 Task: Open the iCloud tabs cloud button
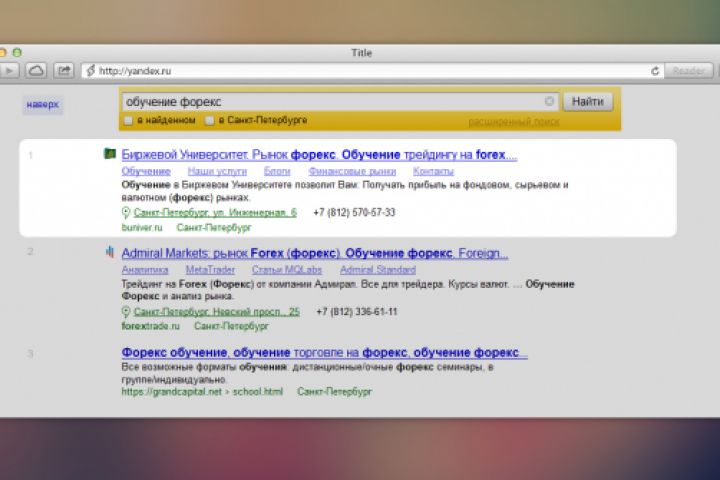click(36, 71)
